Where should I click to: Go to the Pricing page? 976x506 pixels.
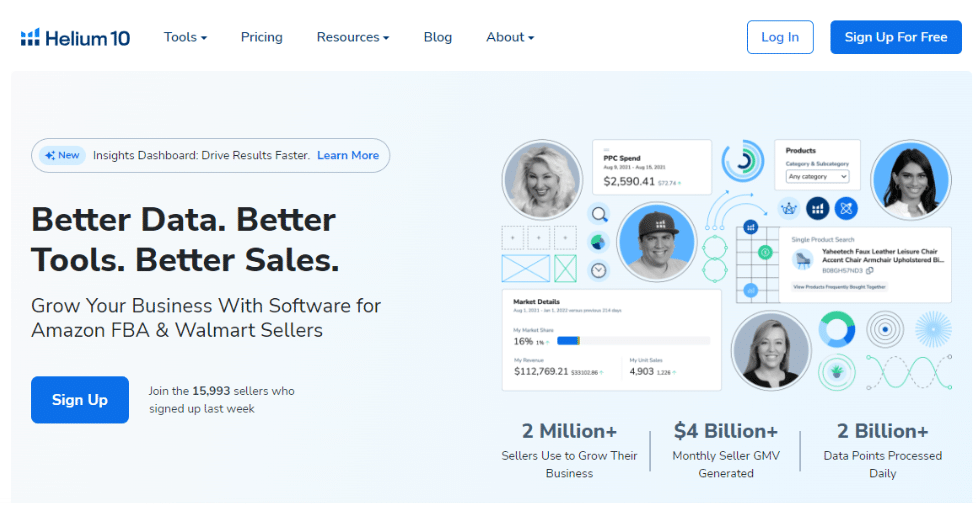tap(262, 37)
